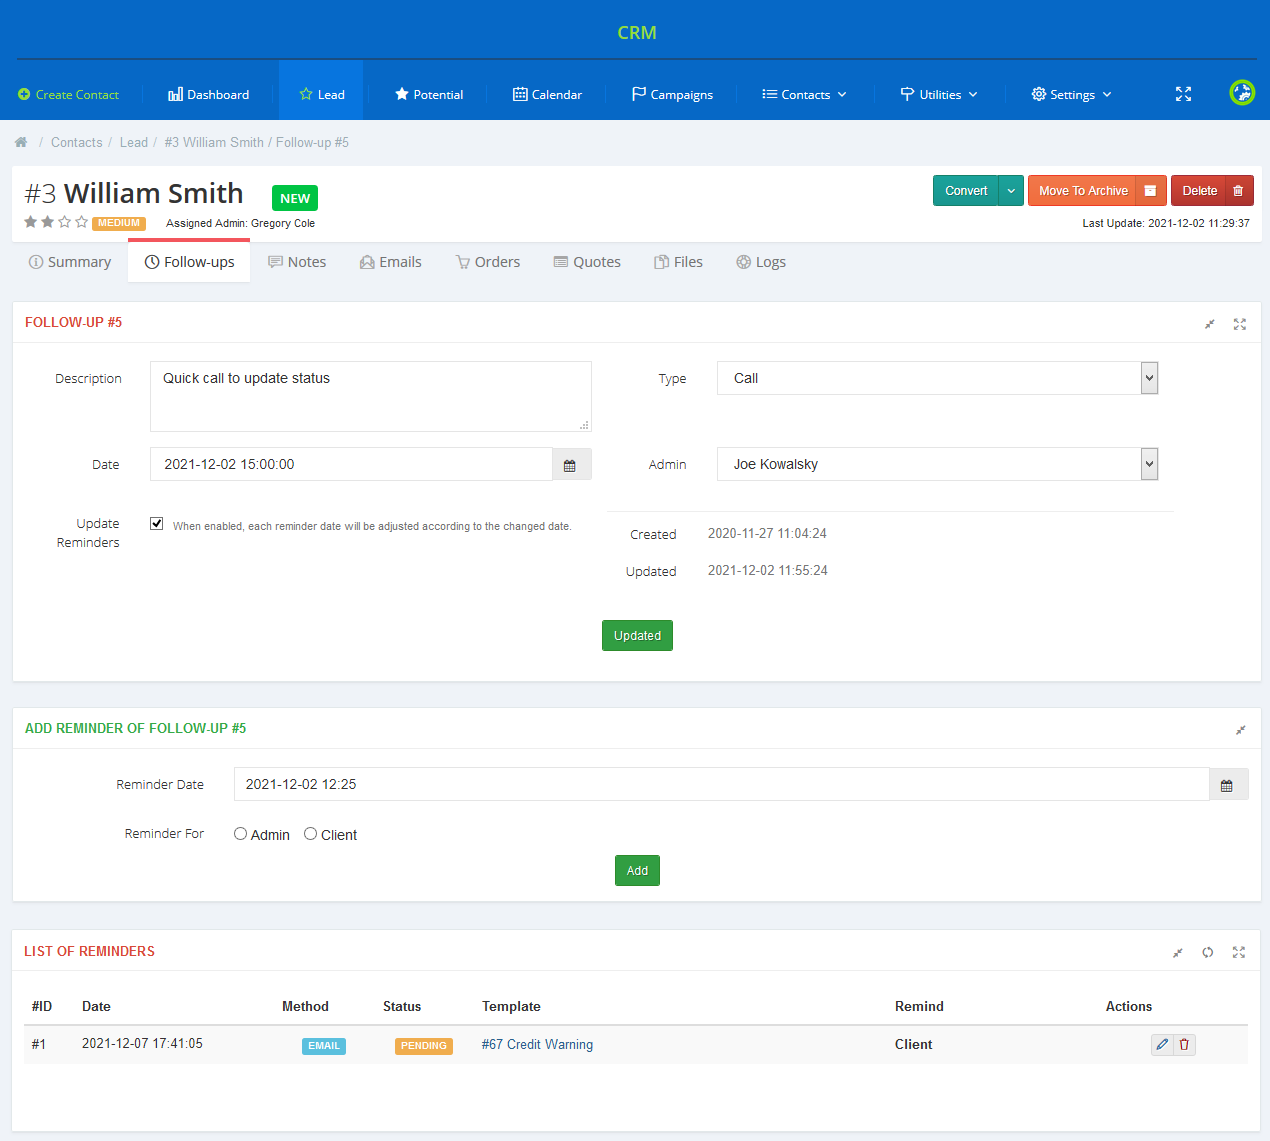This screenshot has width=1270, height=1141.
Task: Open Potential section in navbar
Action: (429, 95)
